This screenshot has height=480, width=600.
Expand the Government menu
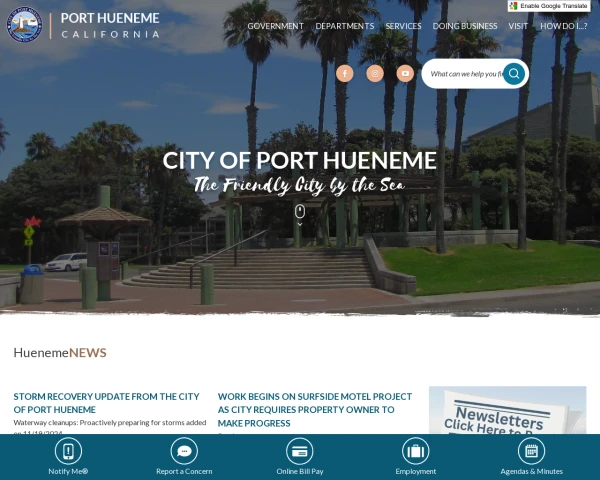pyautogui.click(x=276, y=26)
